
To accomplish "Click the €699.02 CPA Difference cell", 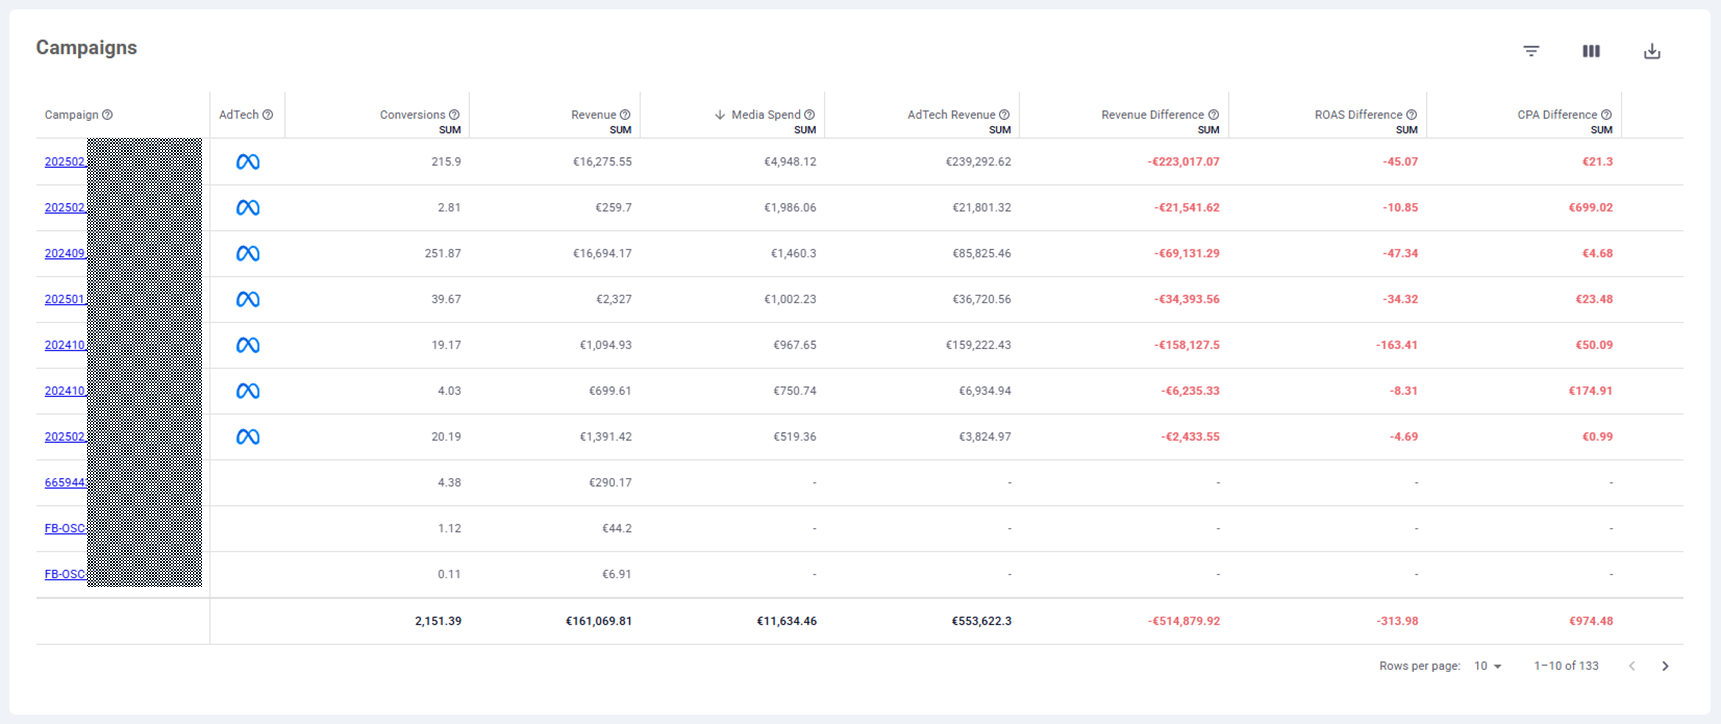I will pos(1590,208).
